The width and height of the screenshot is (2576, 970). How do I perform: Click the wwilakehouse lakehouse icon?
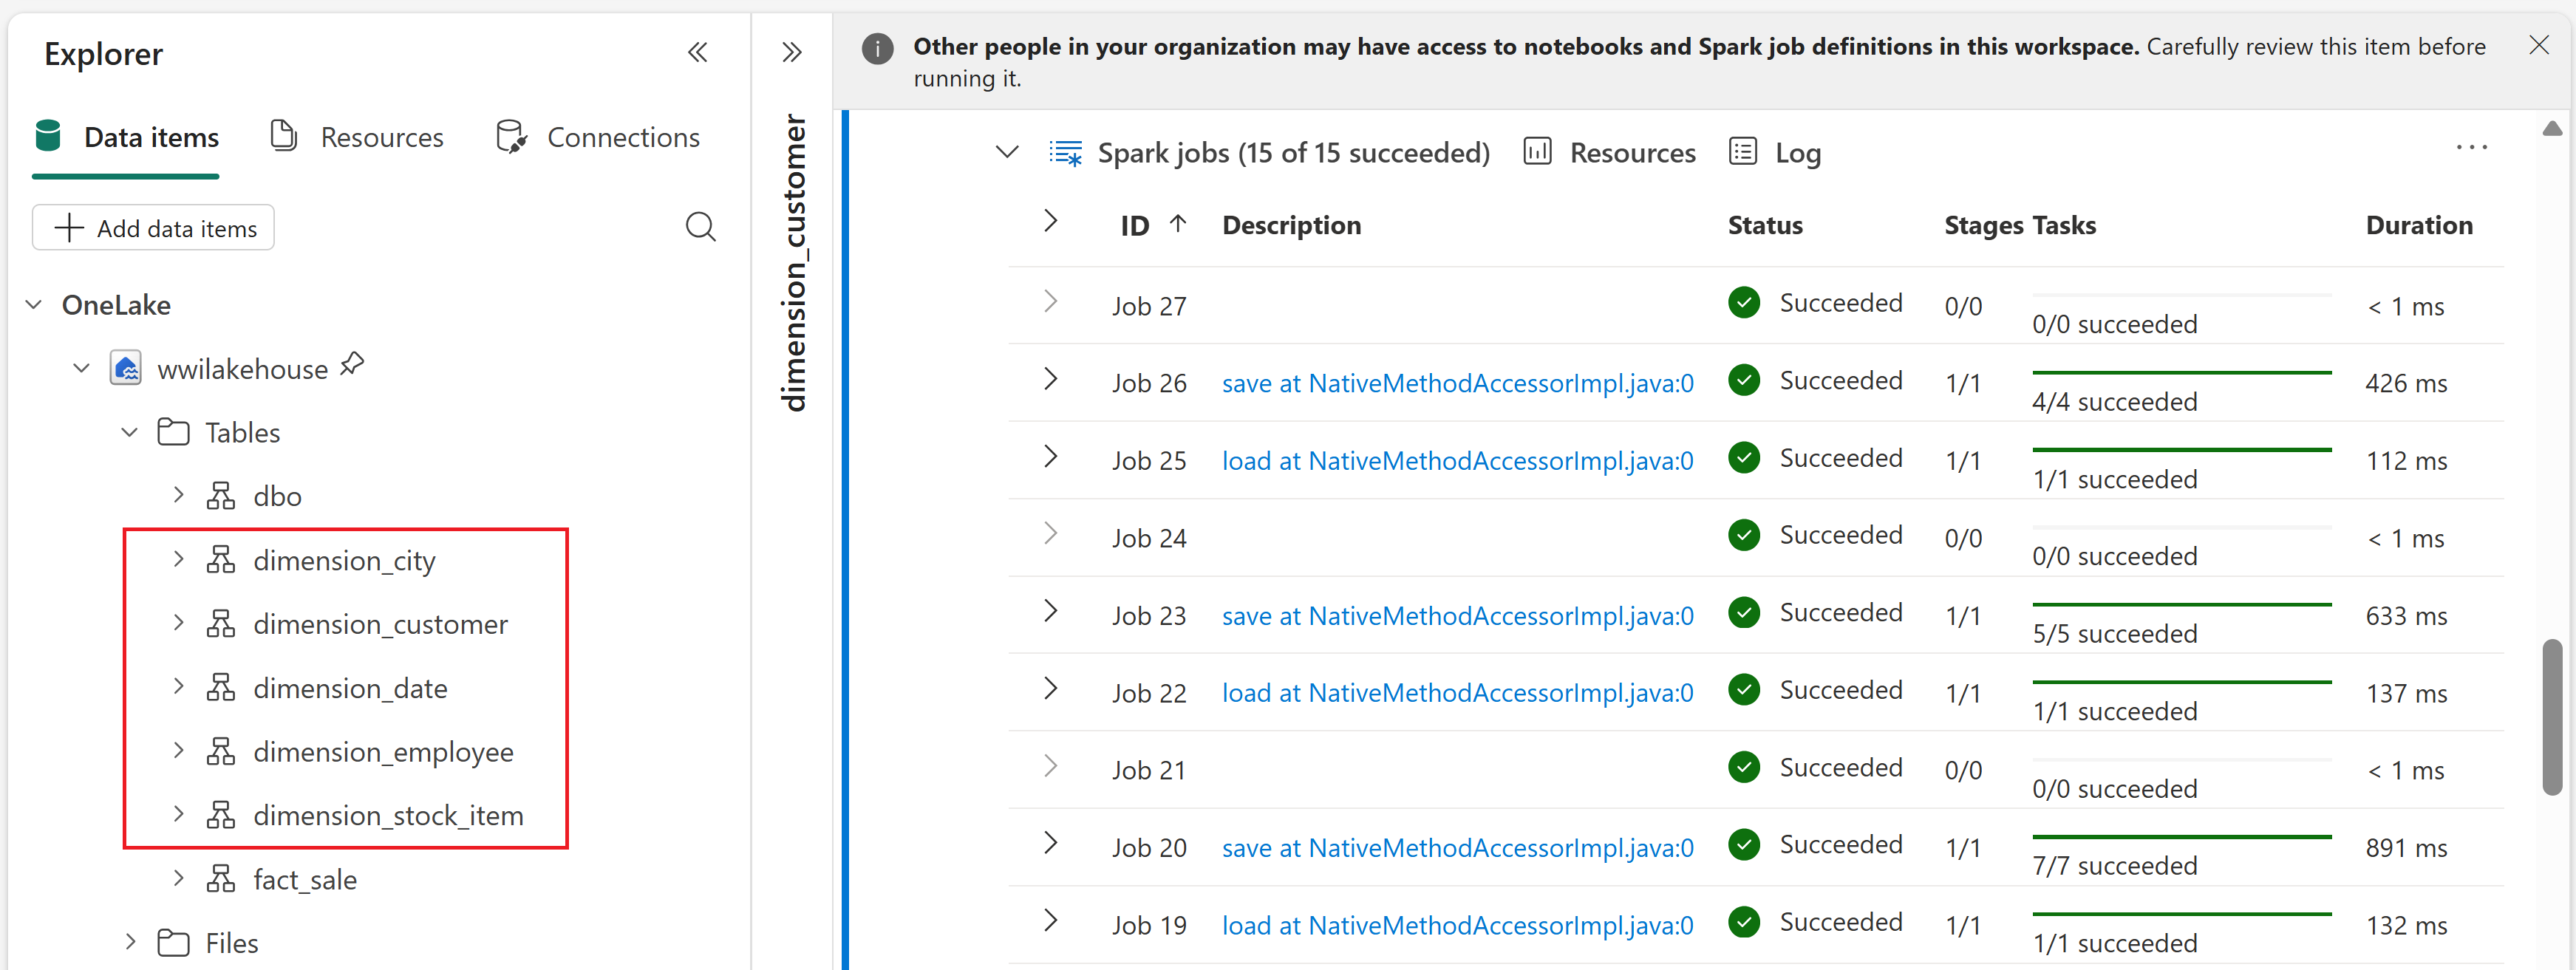coord(126,368)
